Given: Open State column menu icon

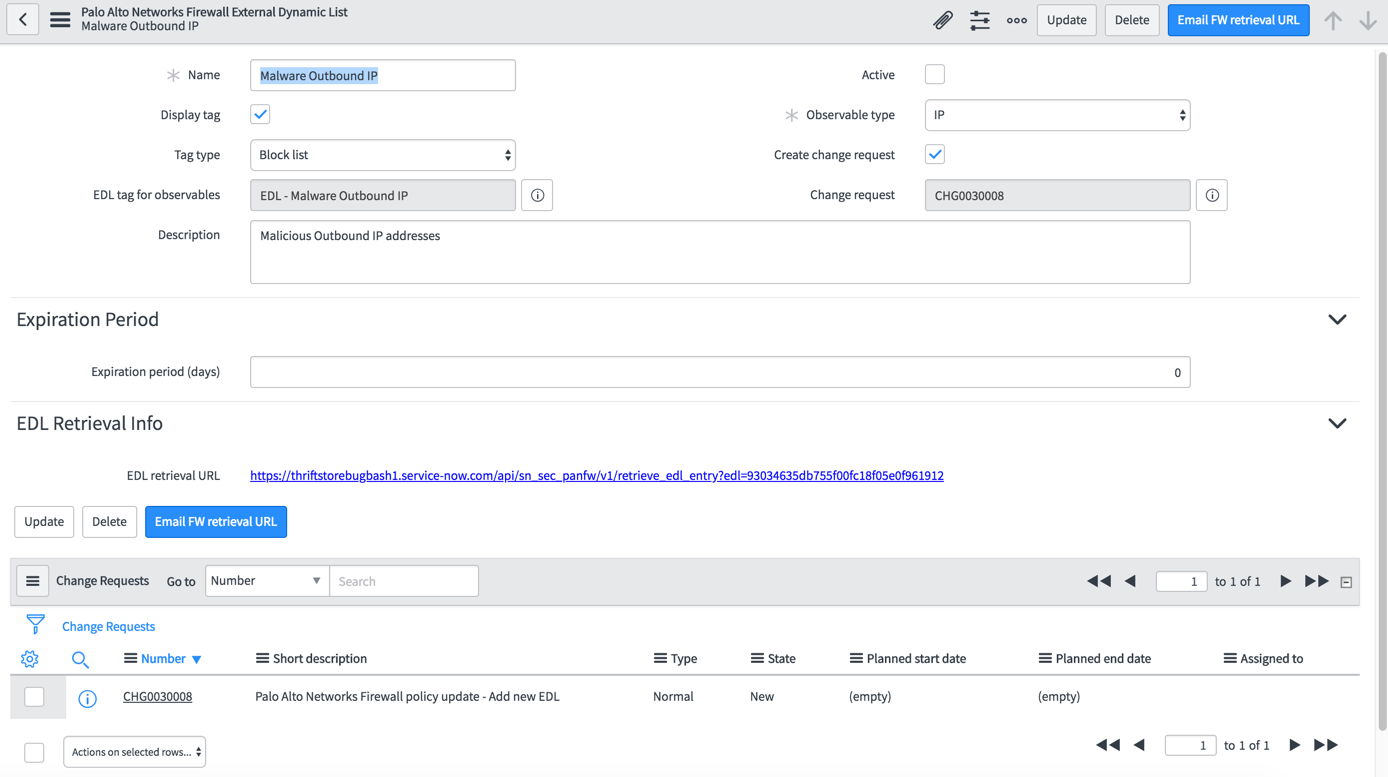Looking at the screenshot, I should pos(757,658).
